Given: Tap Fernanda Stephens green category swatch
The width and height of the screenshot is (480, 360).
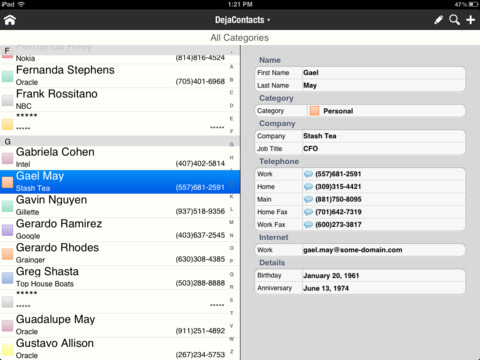Looking at the screenshot, I should (x=7, y=76).
